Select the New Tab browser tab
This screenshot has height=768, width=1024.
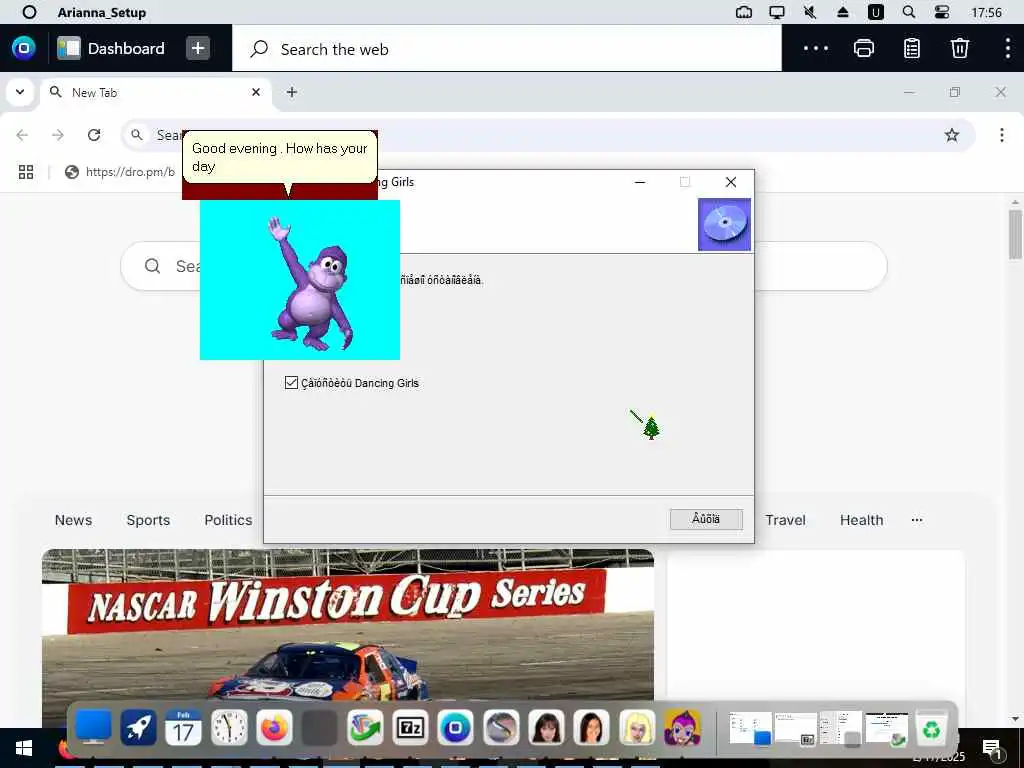pyautogui.click(x=155, y=93)
